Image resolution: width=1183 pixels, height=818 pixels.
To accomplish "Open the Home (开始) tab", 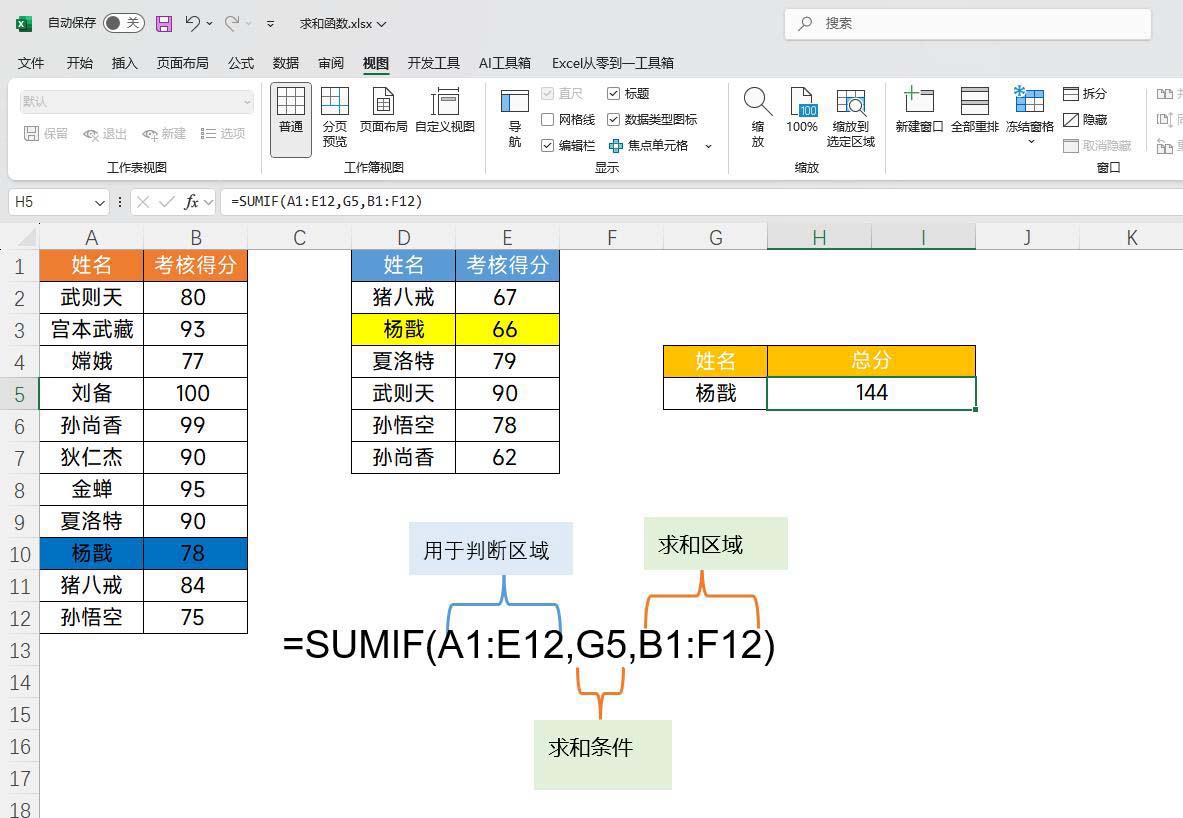I will 79,63.
